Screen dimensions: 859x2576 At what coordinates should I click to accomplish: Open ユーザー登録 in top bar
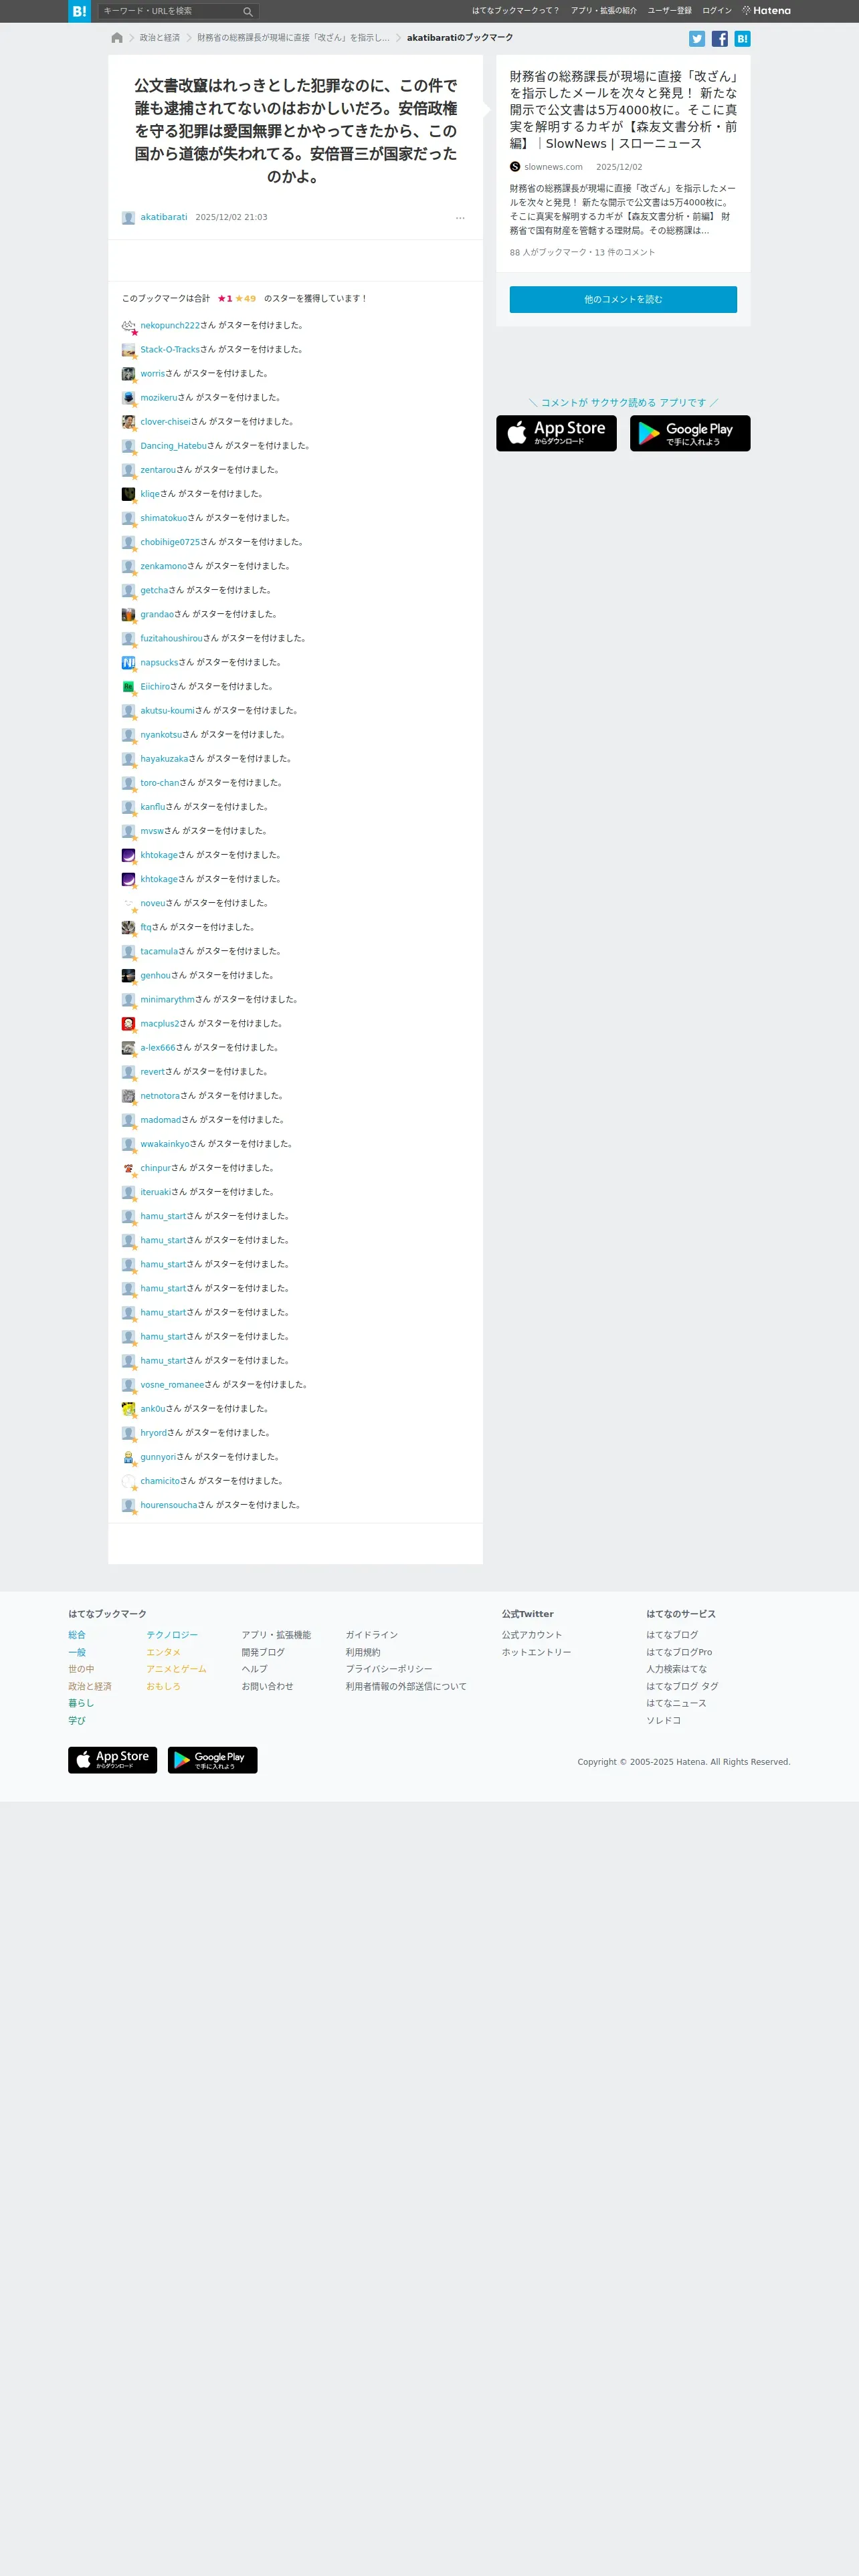669,11
